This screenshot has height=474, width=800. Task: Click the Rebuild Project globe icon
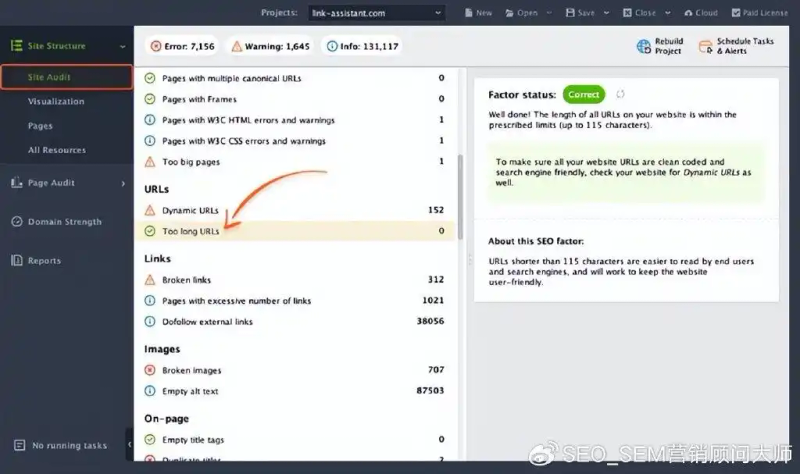[643, 46]
